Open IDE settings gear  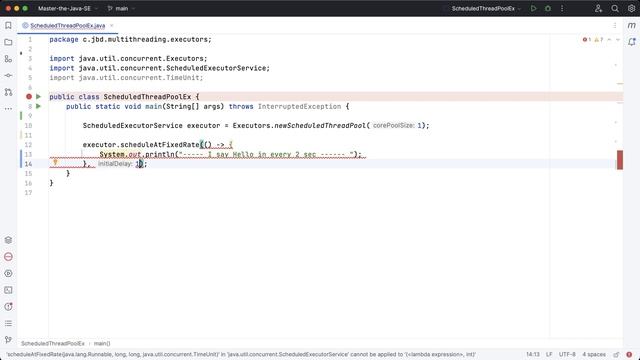tap(631, 8)
